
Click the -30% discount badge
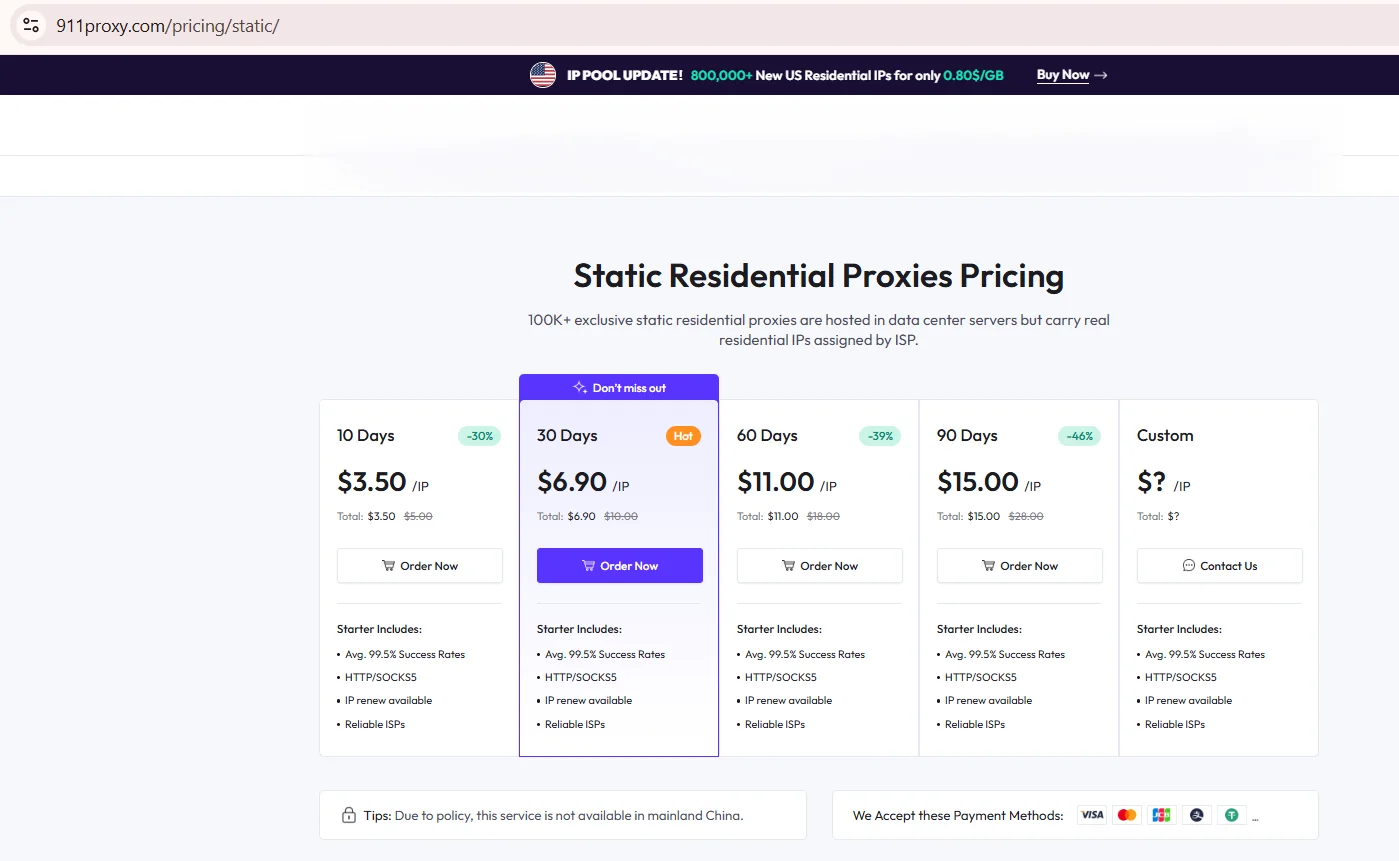pos(480,436)
